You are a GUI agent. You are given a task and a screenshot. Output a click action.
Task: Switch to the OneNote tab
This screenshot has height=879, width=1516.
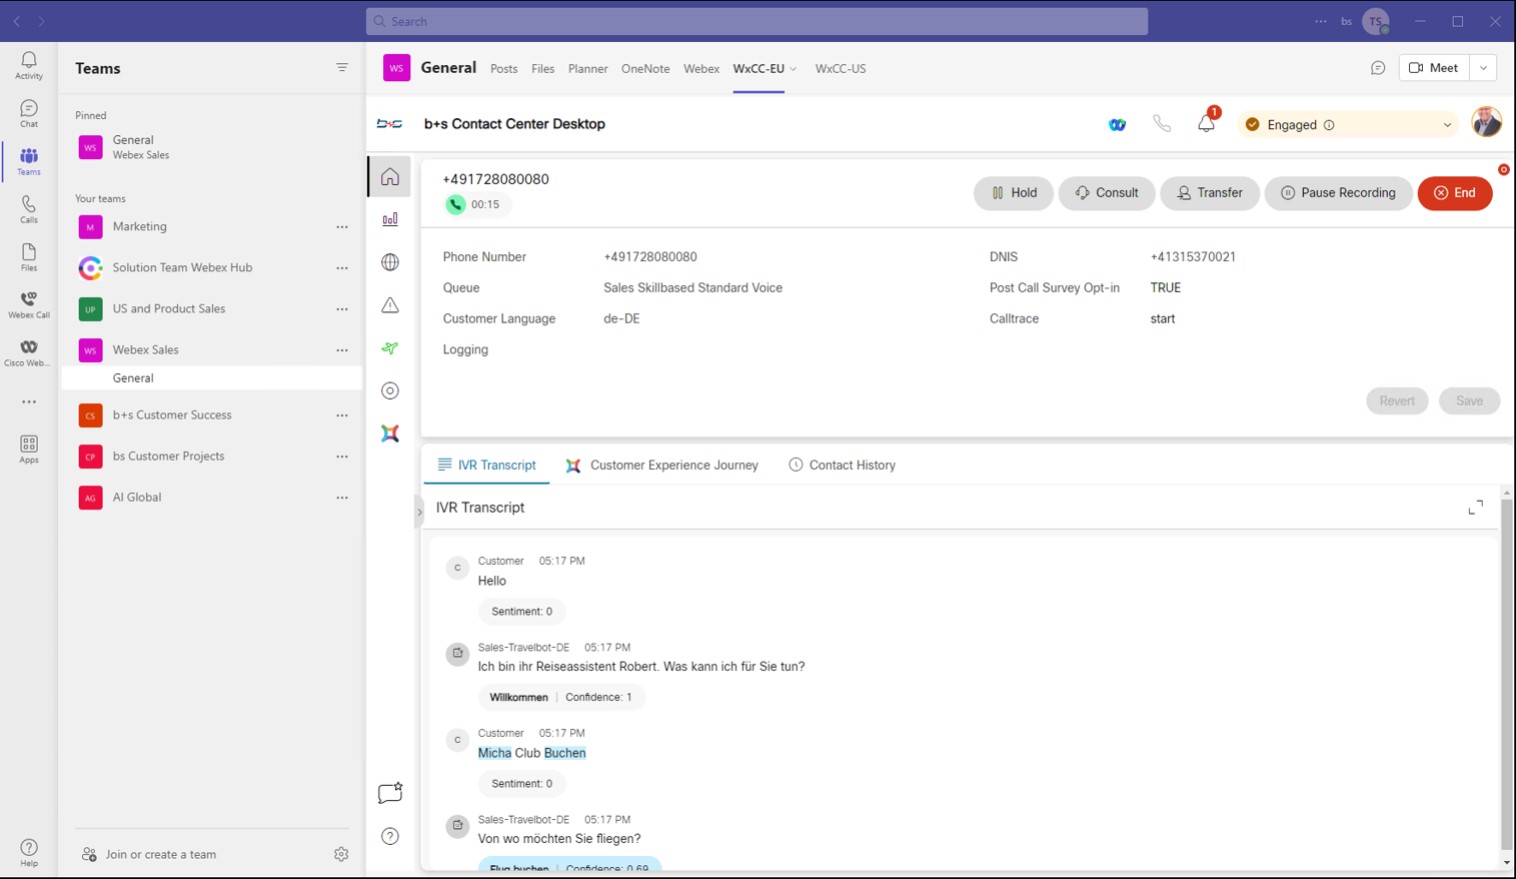(645, 69)
